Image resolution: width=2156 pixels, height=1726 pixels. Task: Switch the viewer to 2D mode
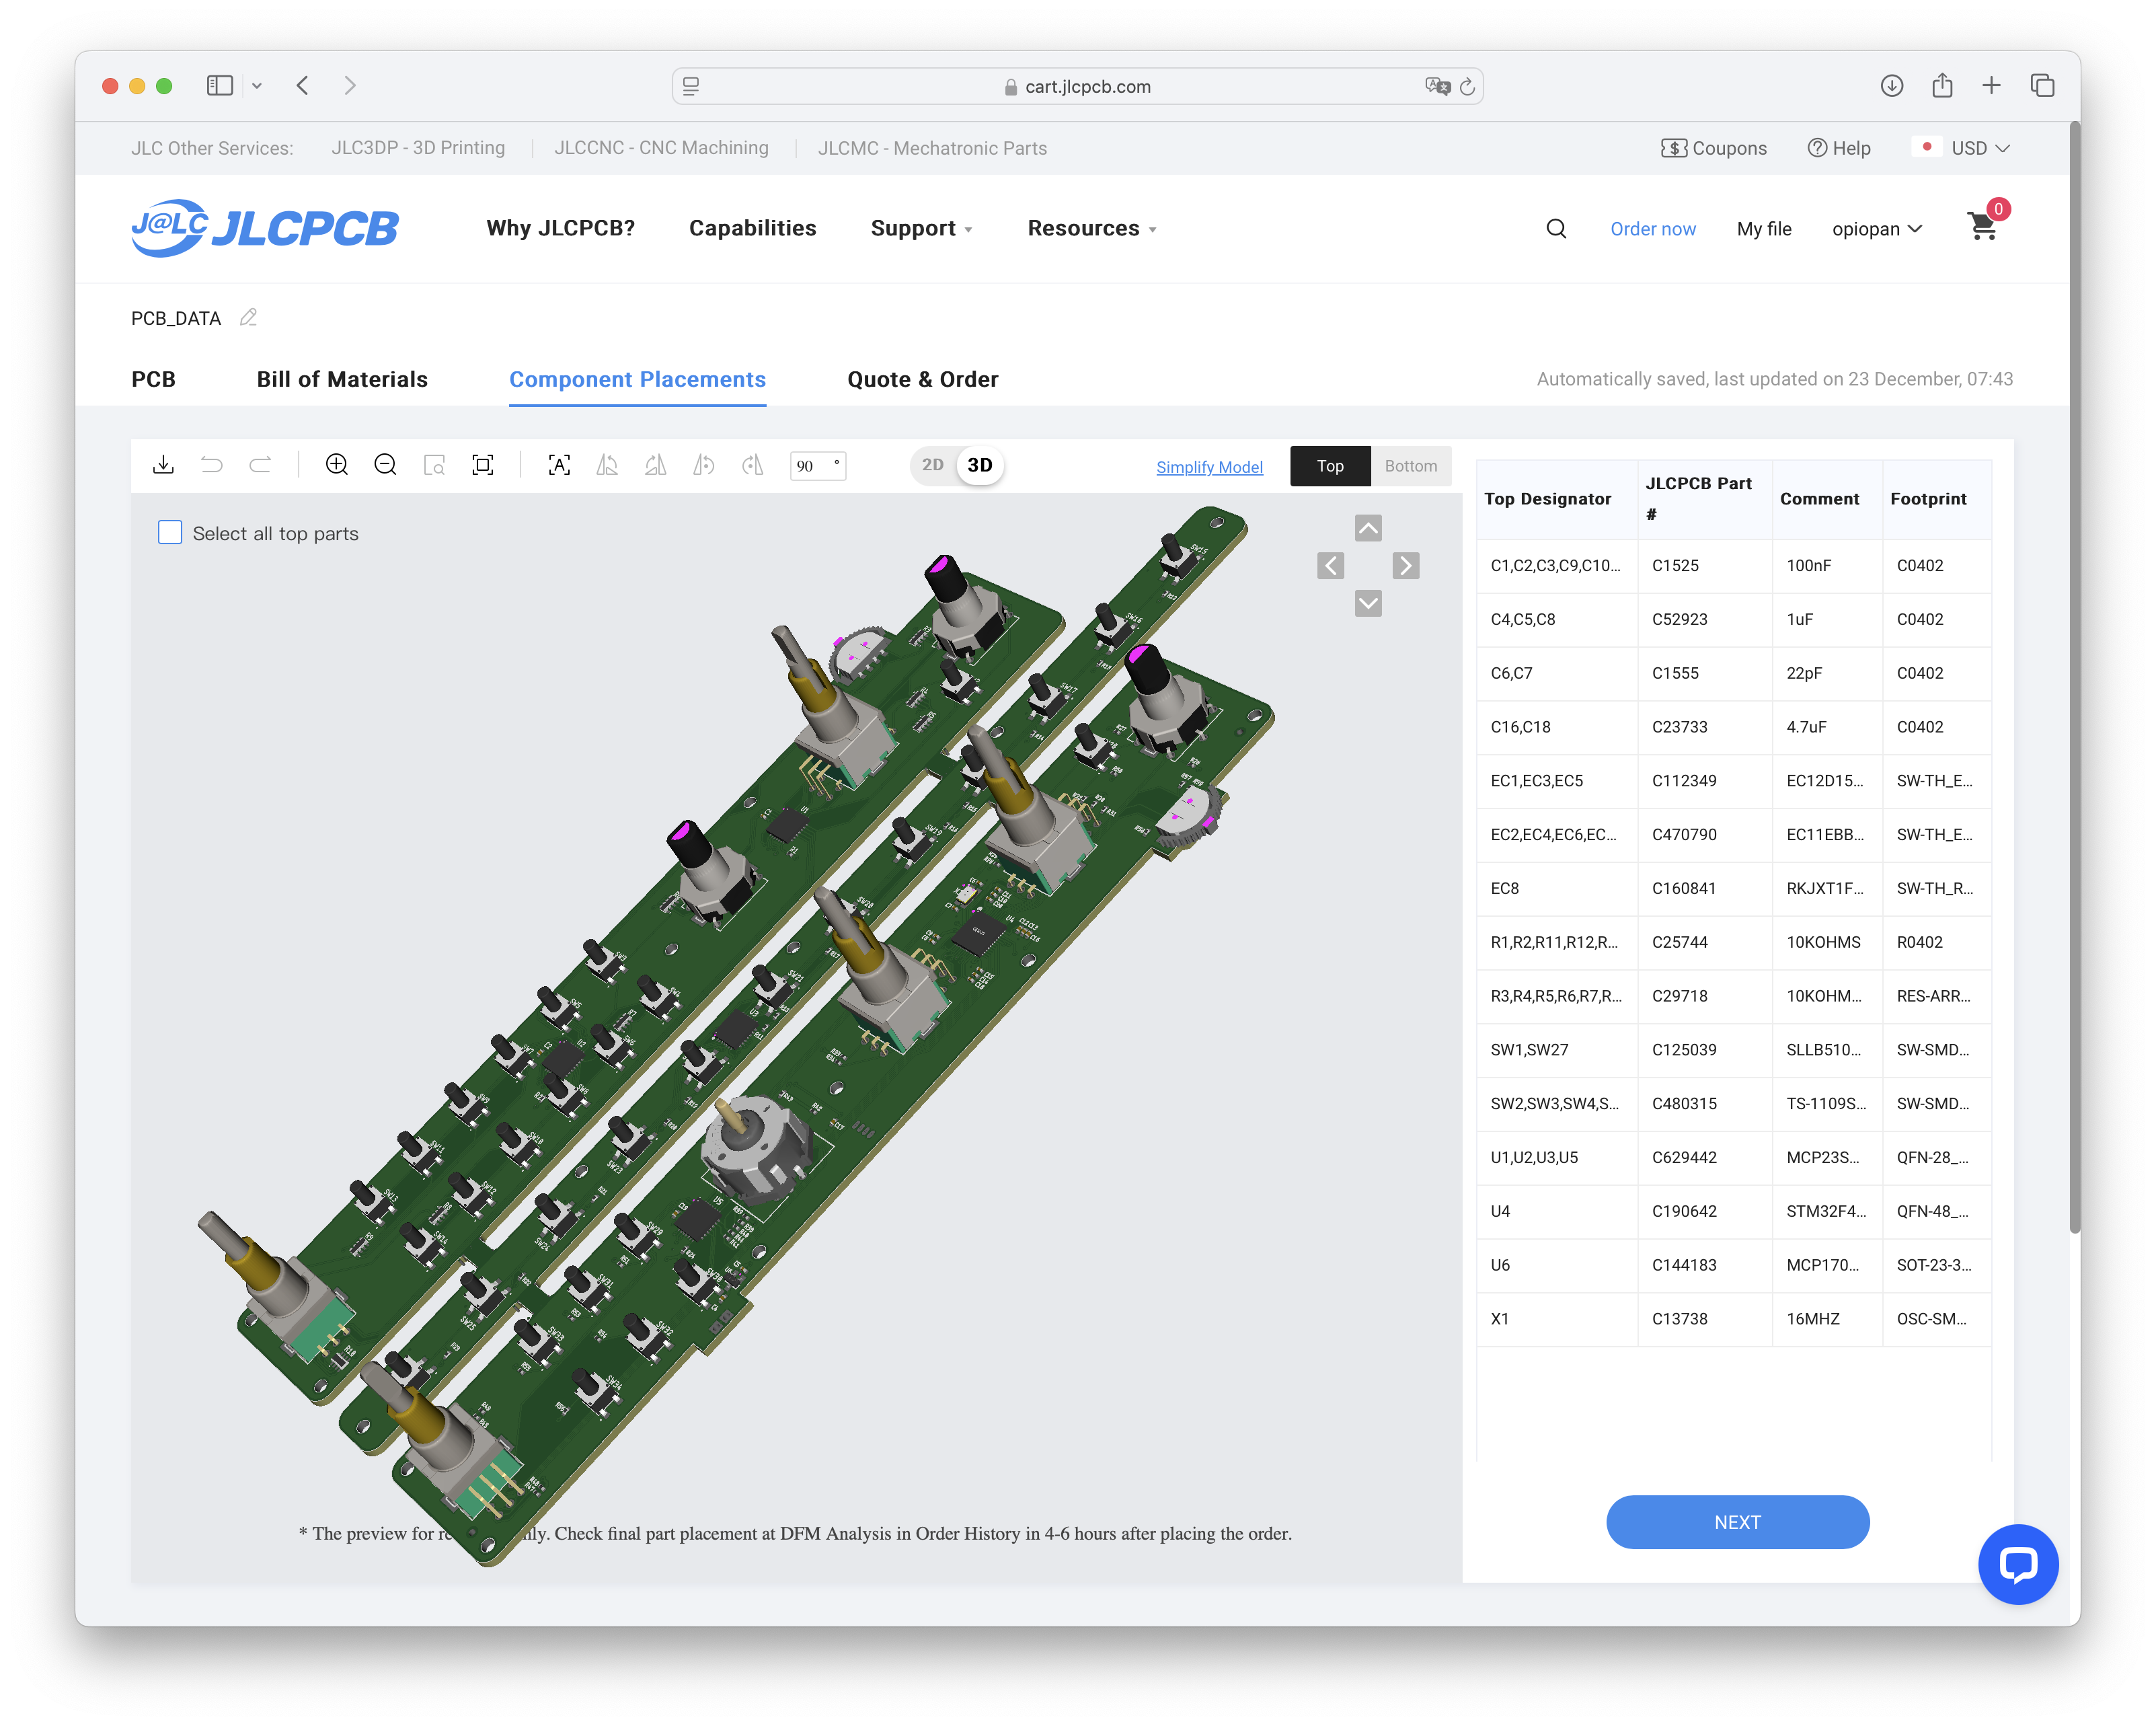click(932, 465)
